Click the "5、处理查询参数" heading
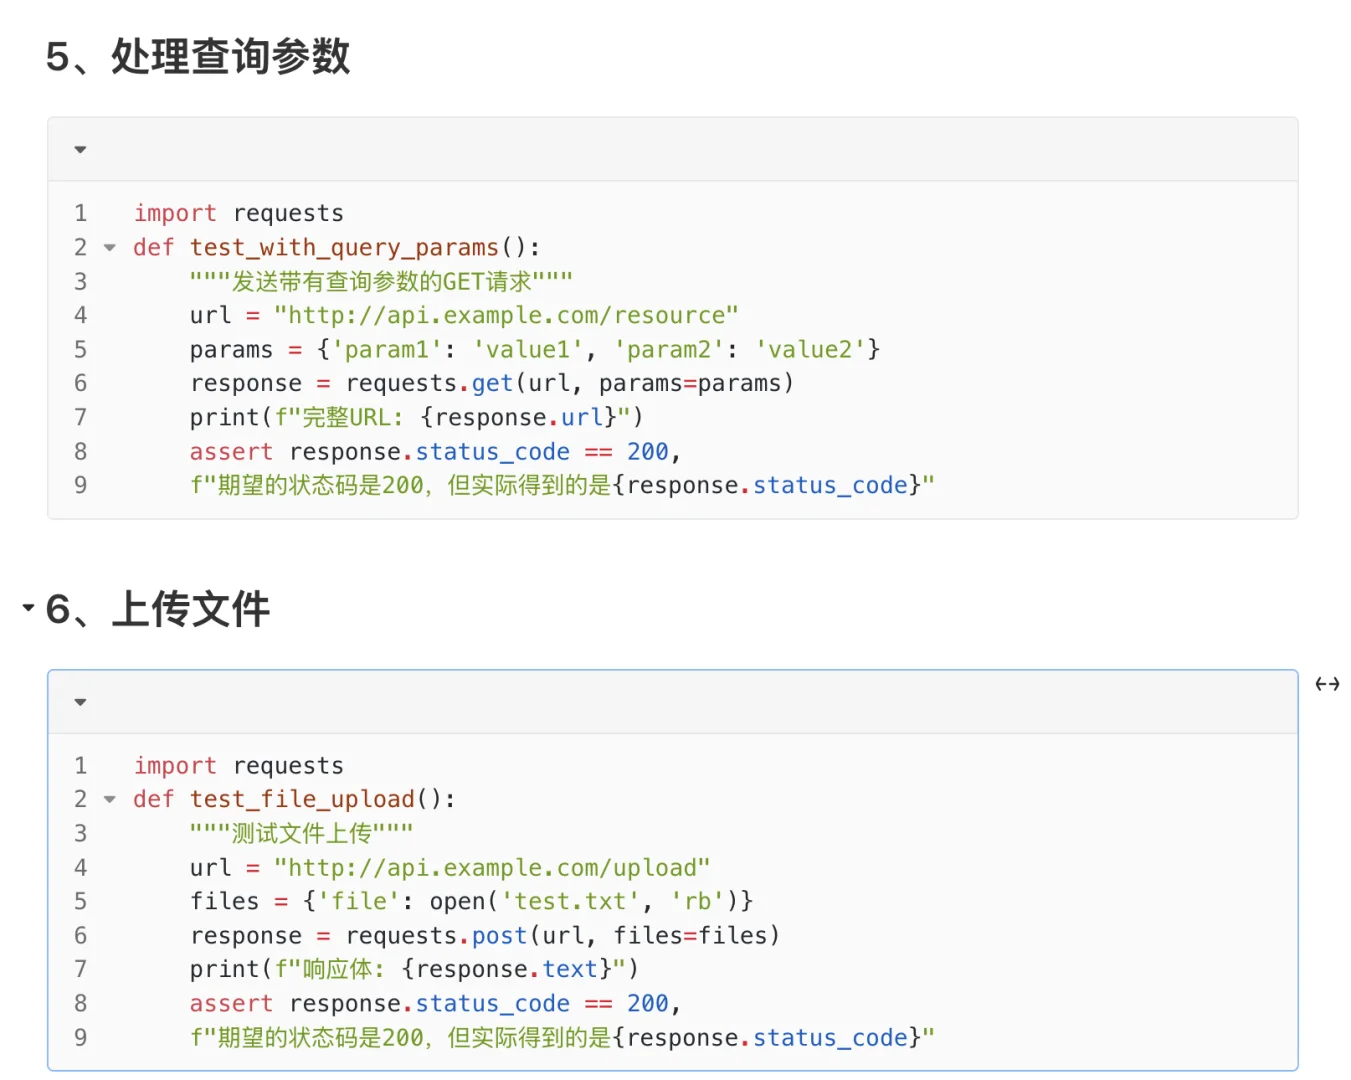Screen dimensions: 1351x1080 click(198, 56)
